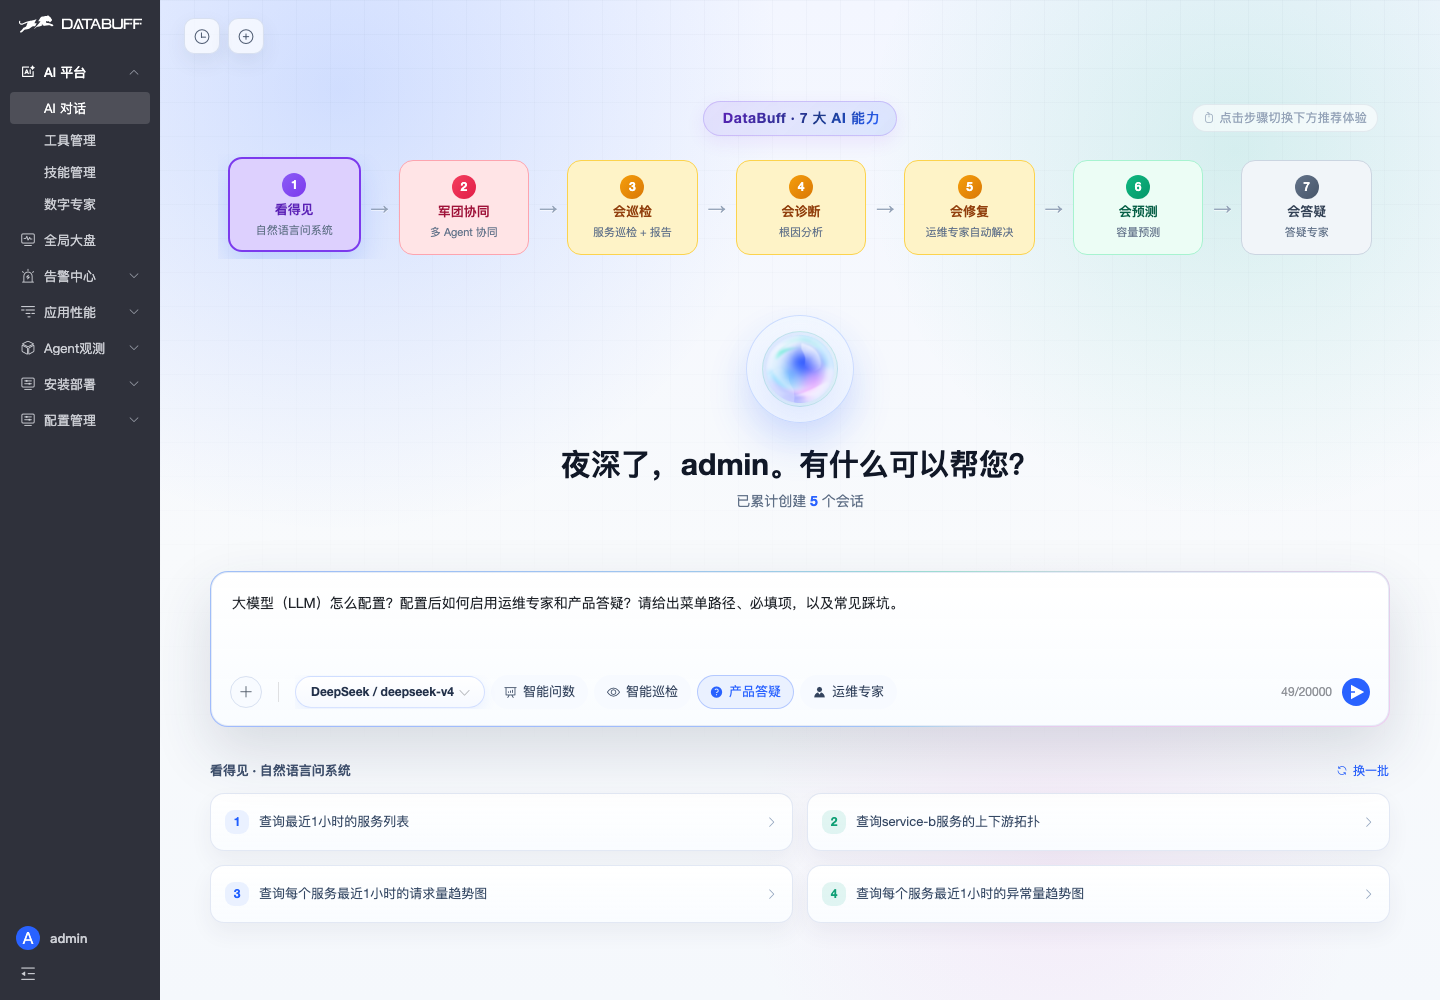Click the 告警中心 alarm icon
This screenshot has height=1000, width=1440.
[28, 276]
